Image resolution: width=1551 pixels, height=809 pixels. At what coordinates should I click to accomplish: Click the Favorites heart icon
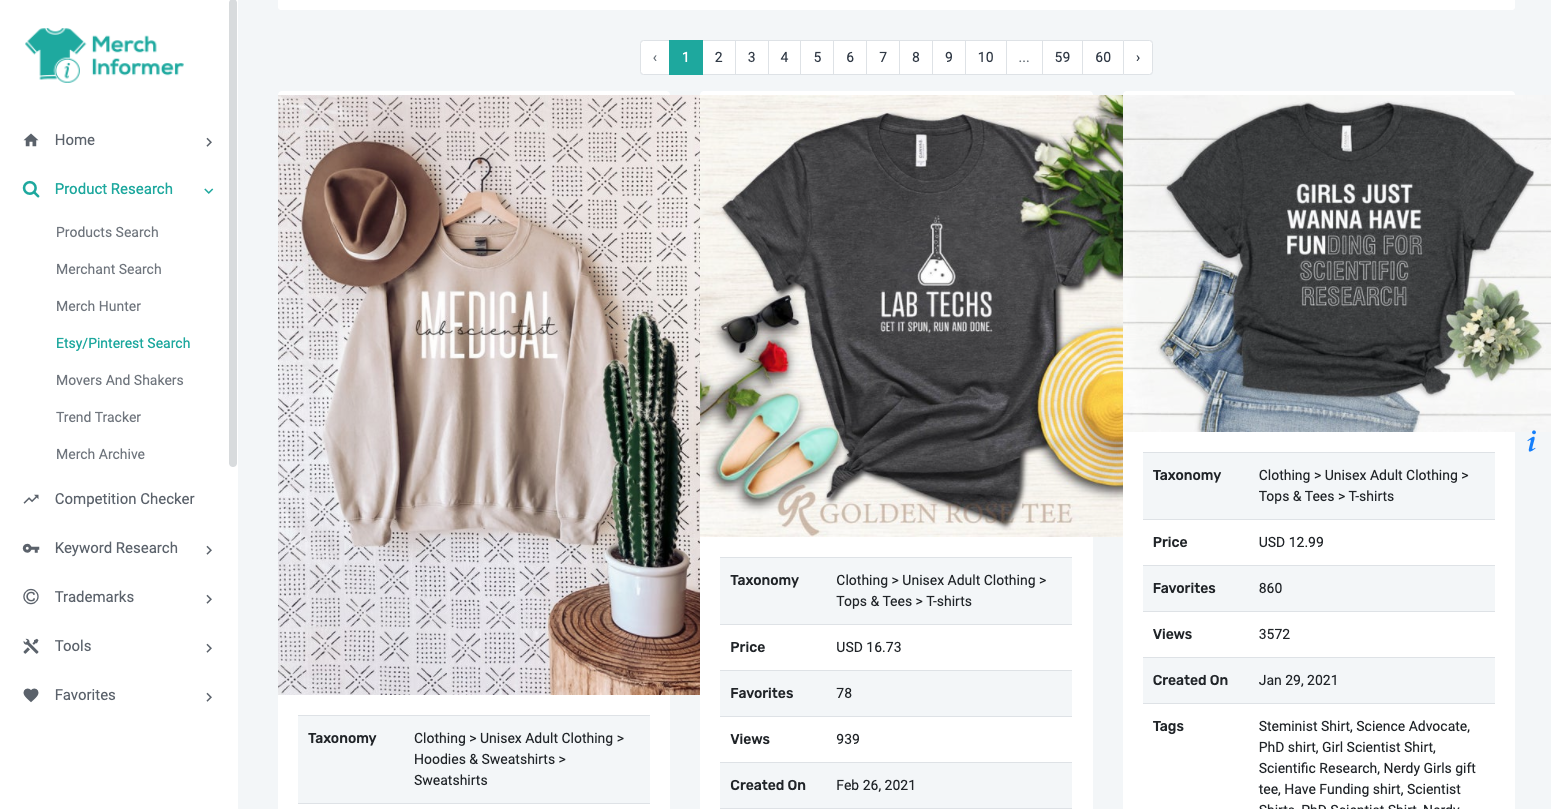[x=31, y=695]
